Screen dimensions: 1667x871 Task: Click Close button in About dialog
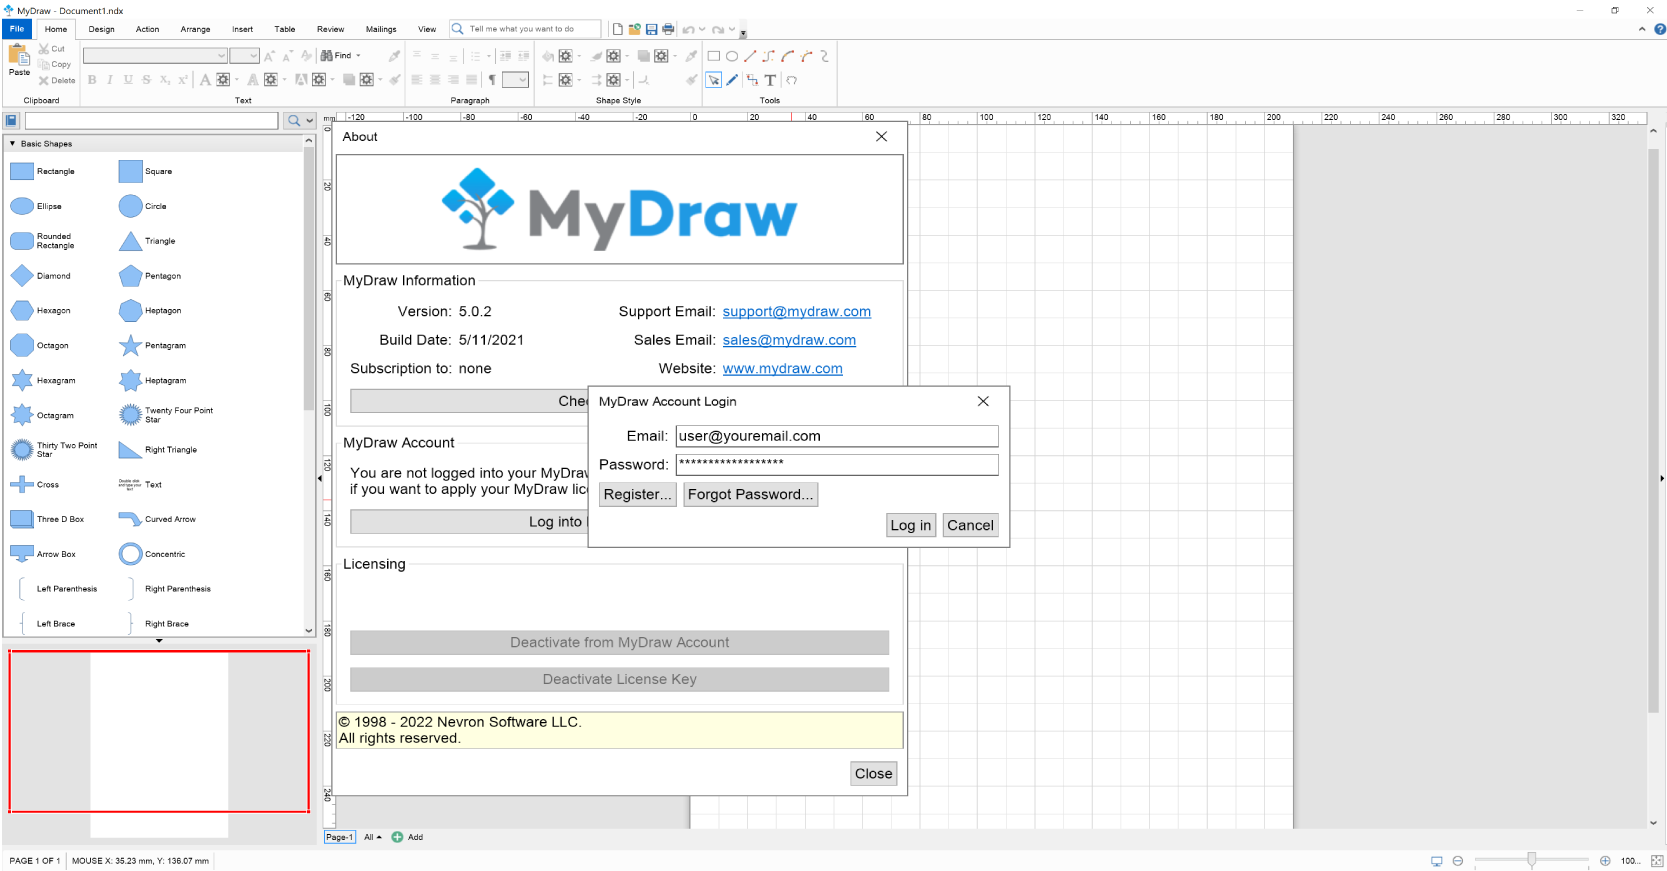click(x=873, y=774)
